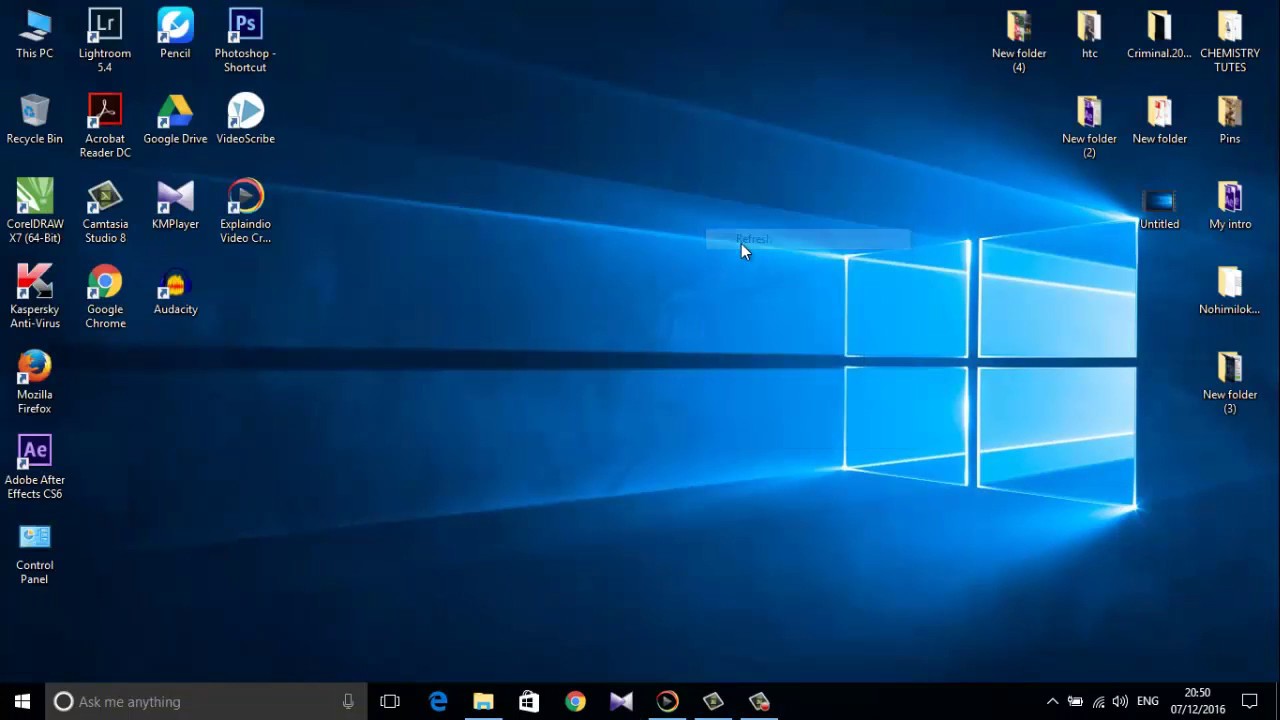The width and height of the screenshot is (1280, 720).
Task: Select the Google Chrome desktop shortcut
Action: tap(105, 296)
